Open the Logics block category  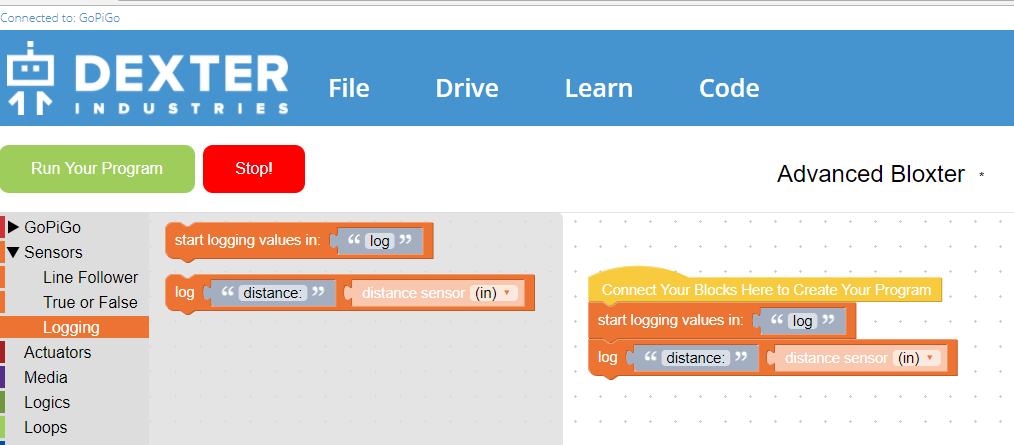click(x=47, y=402)
